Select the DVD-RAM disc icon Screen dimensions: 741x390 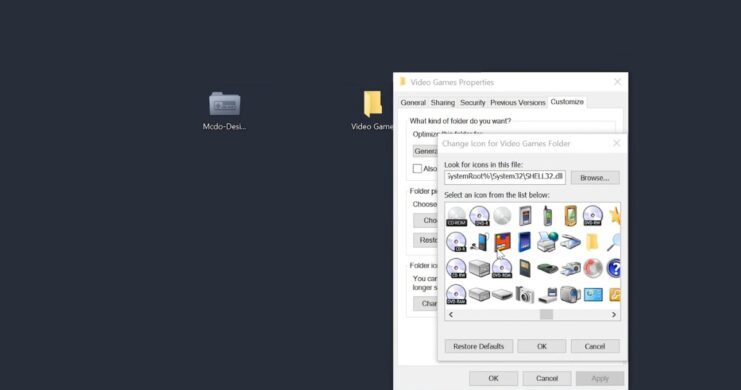(456, 295)
